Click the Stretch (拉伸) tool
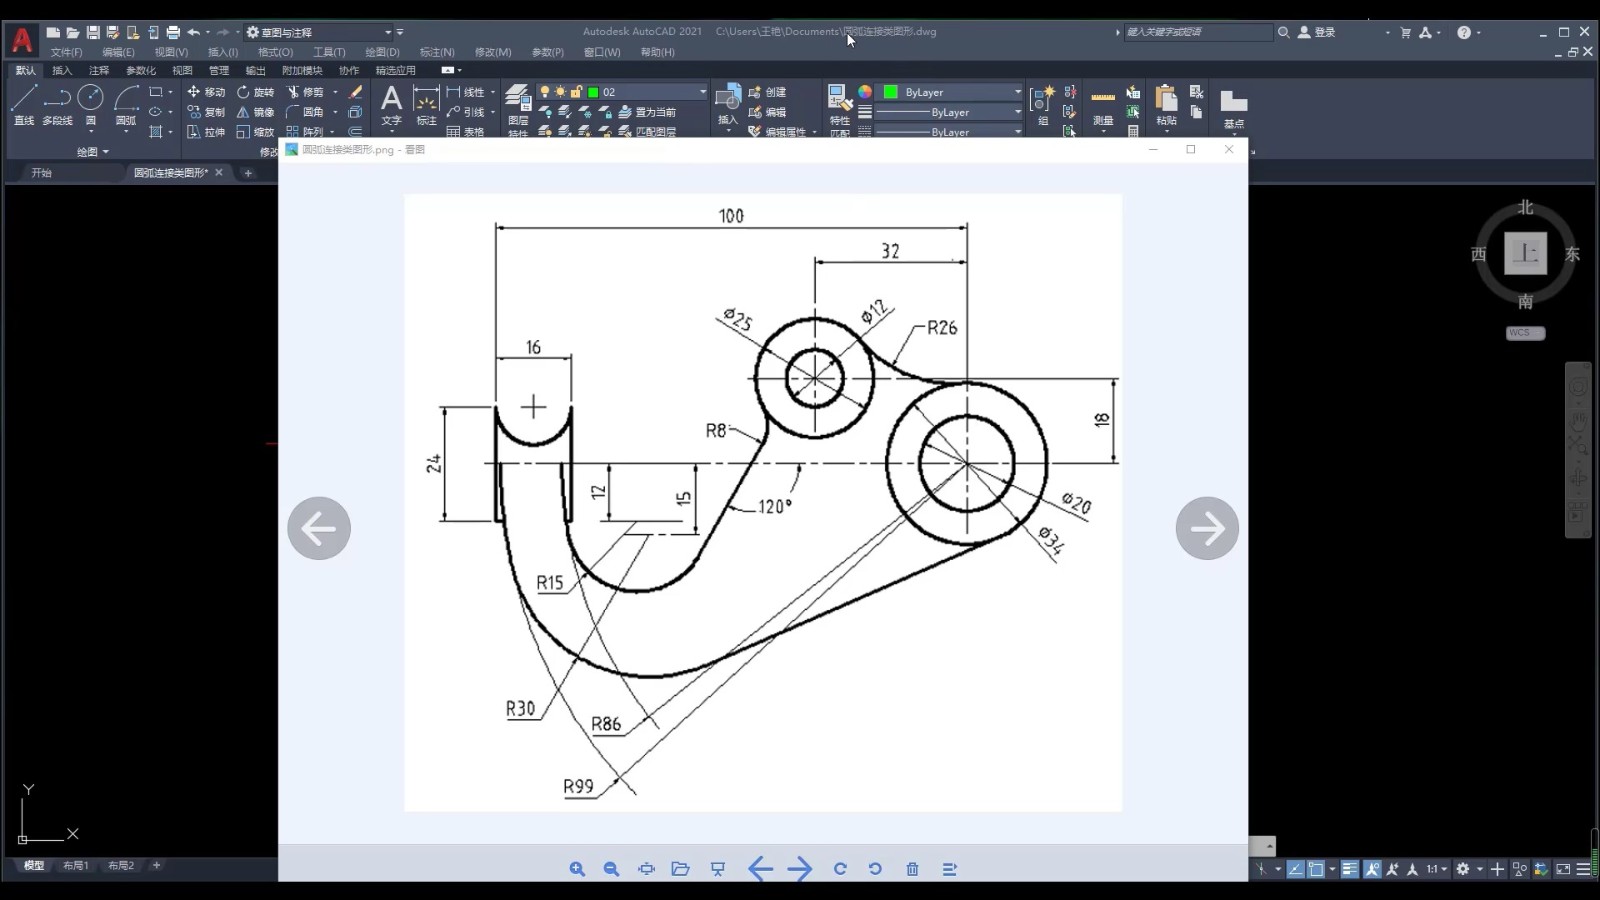 click(206, 132)
